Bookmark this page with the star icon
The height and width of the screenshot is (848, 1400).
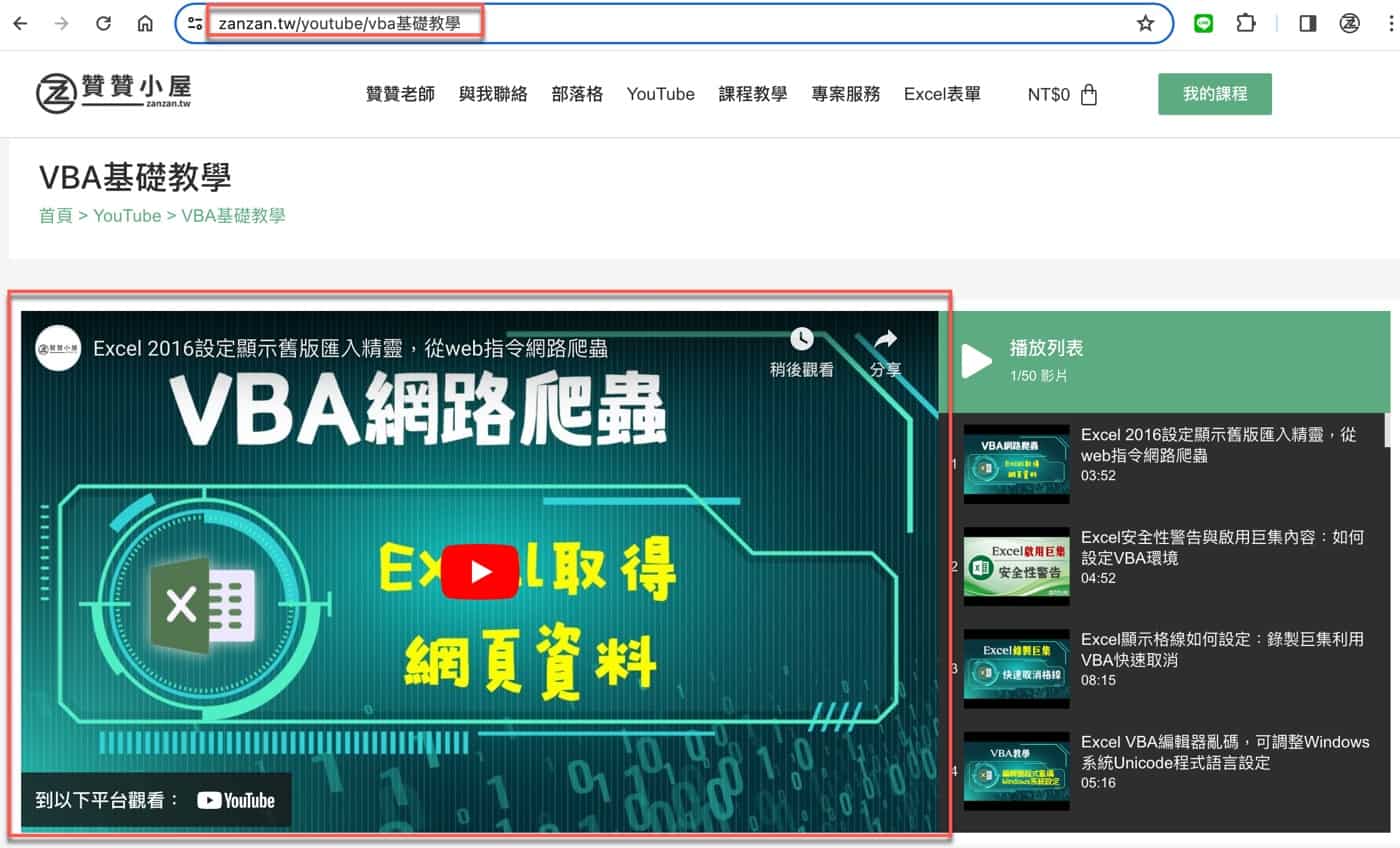pos(1145,23)
